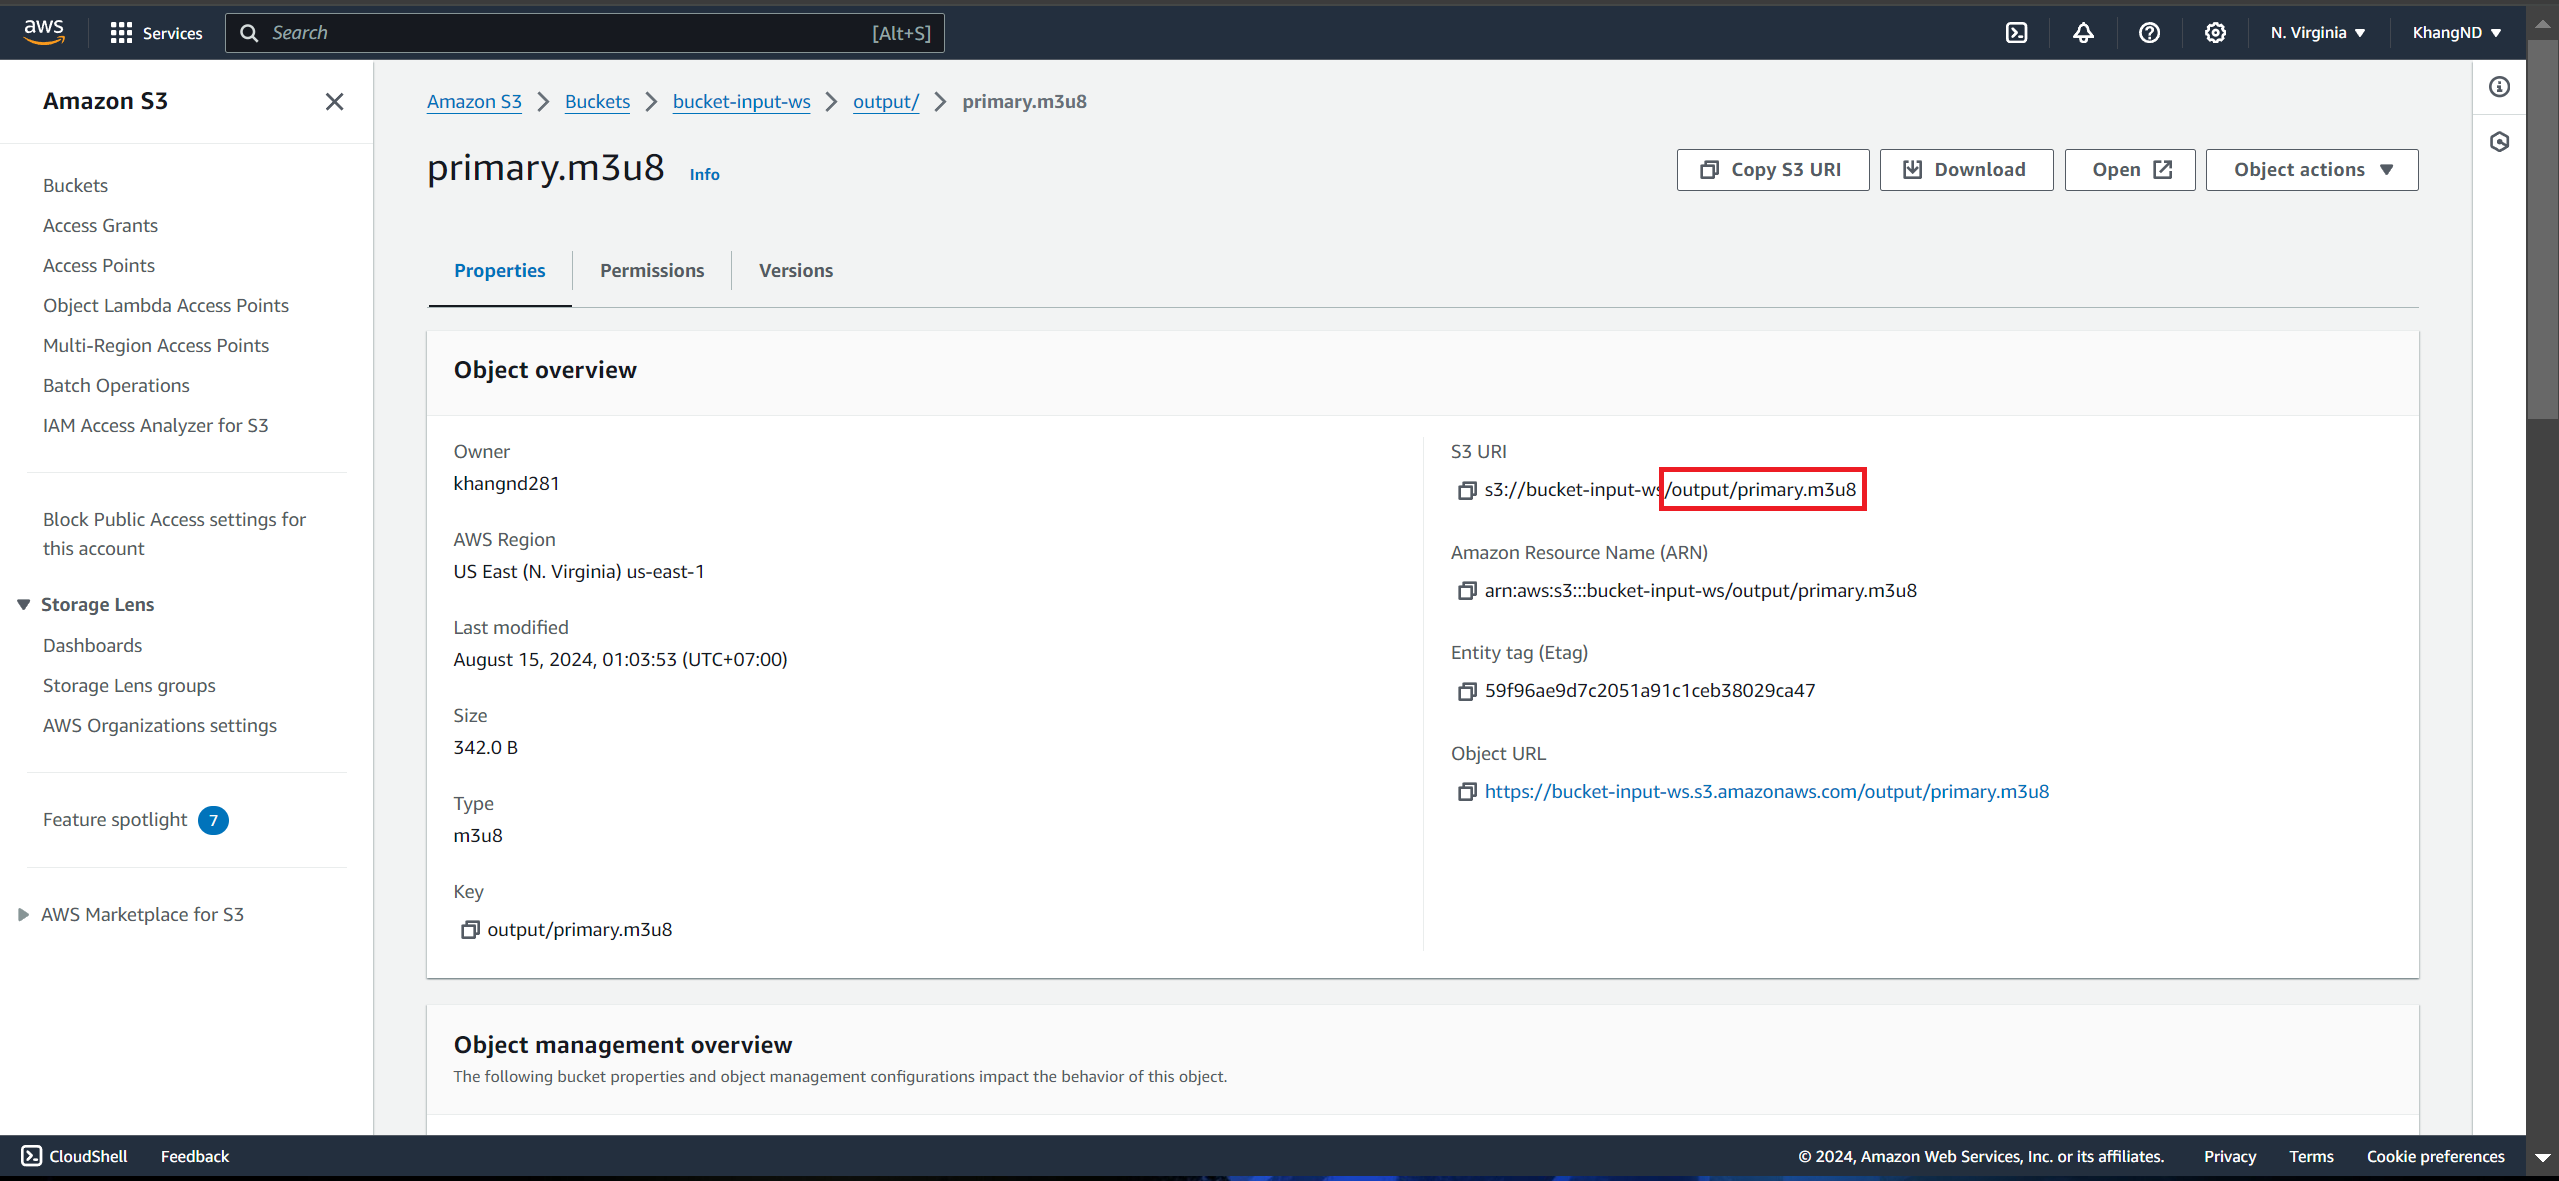The height and width of the screenshot is (1181, 2559).
Task: Open Access Points in sidebar
Action: pos(99,266)
